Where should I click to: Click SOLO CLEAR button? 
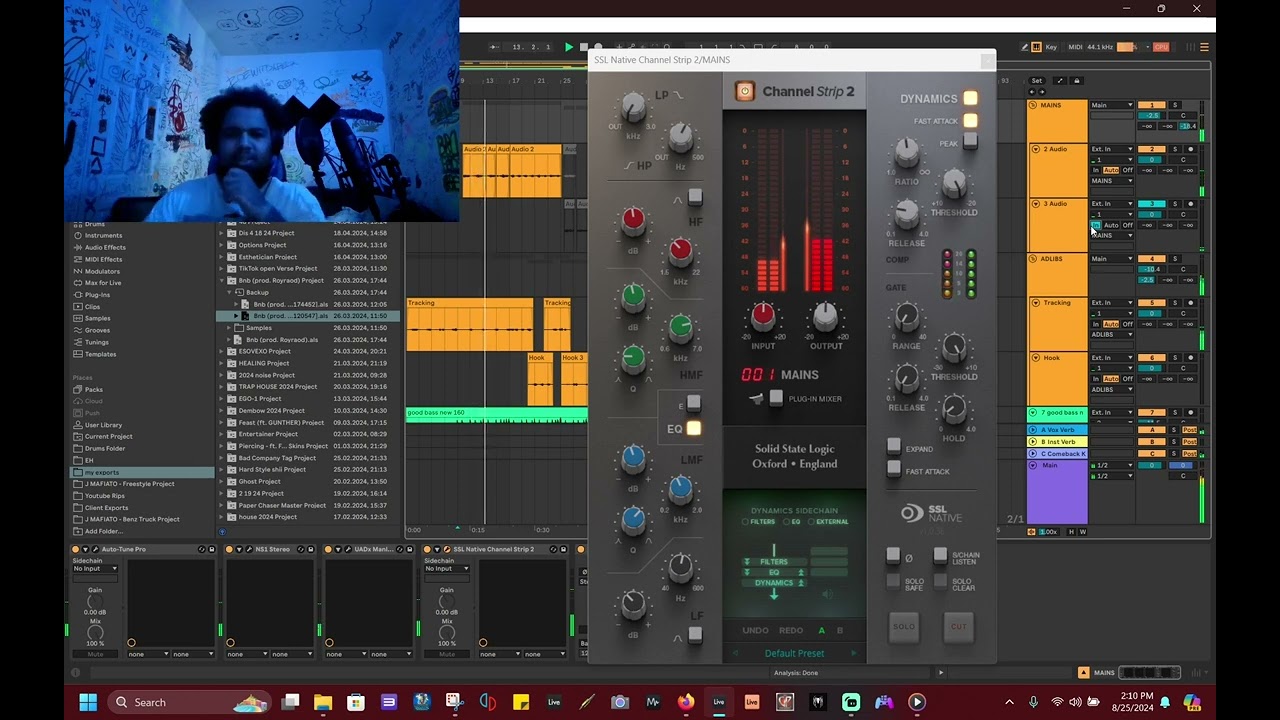pyautogui.click(x=939, y=581)
